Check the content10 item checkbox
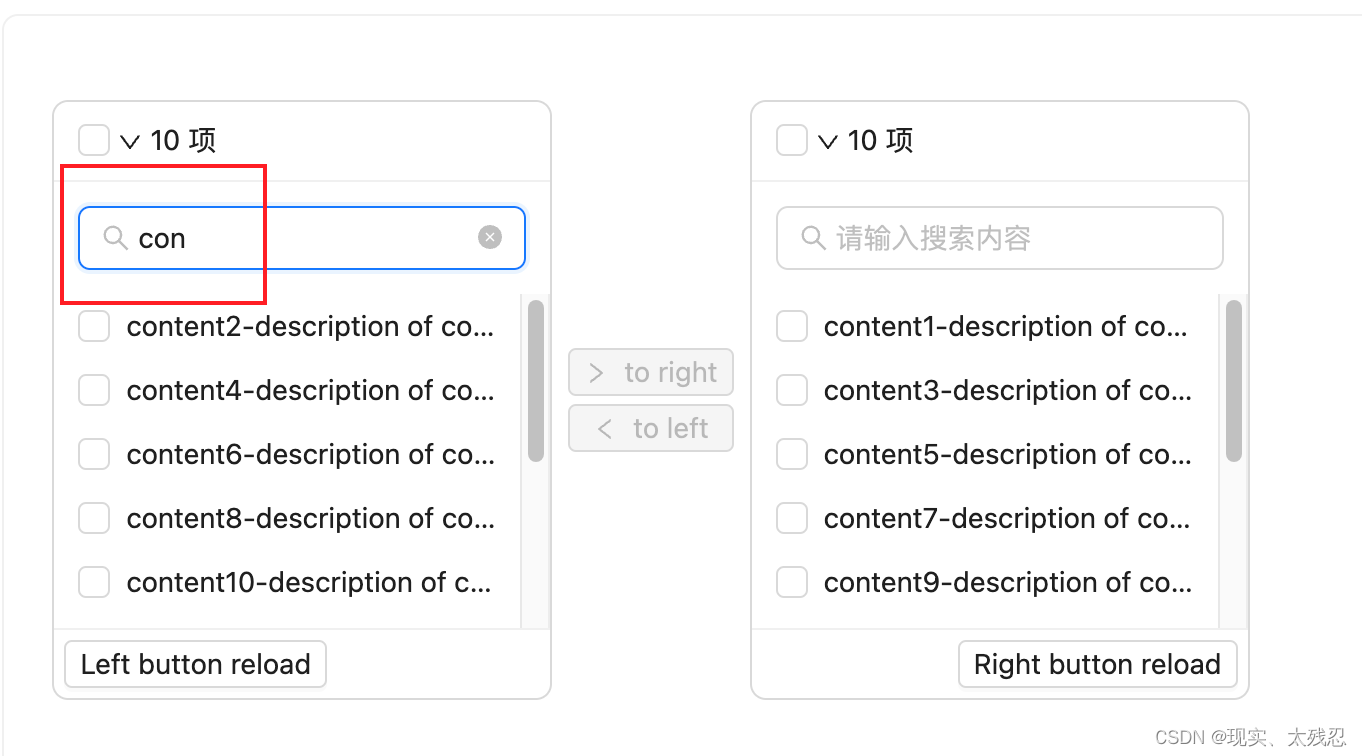 94,582
